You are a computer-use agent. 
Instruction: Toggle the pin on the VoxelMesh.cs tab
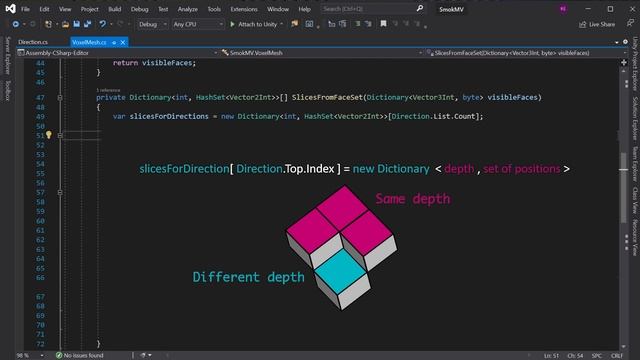tap(114, 42)
